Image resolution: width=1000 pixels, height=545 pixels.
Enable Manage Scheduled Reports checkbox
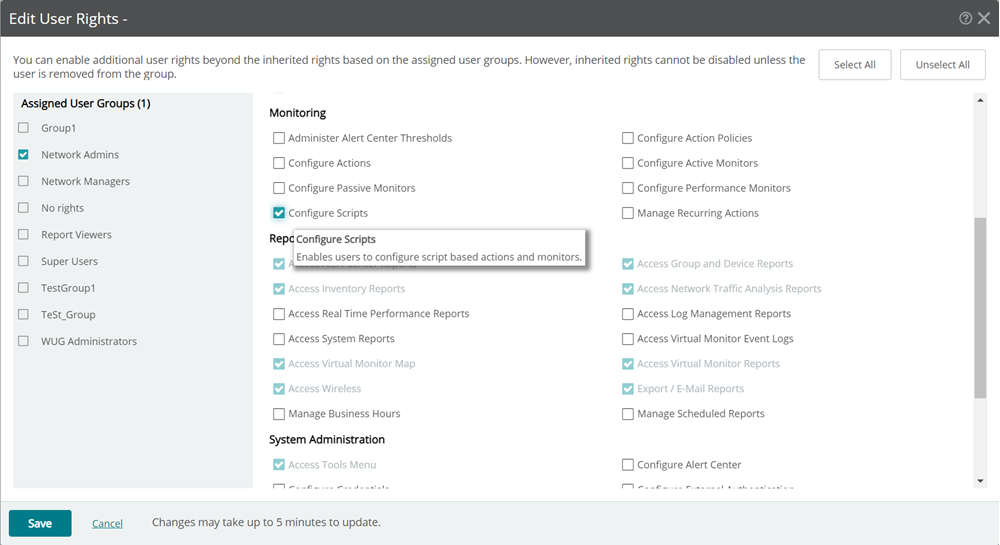(628, 414)
